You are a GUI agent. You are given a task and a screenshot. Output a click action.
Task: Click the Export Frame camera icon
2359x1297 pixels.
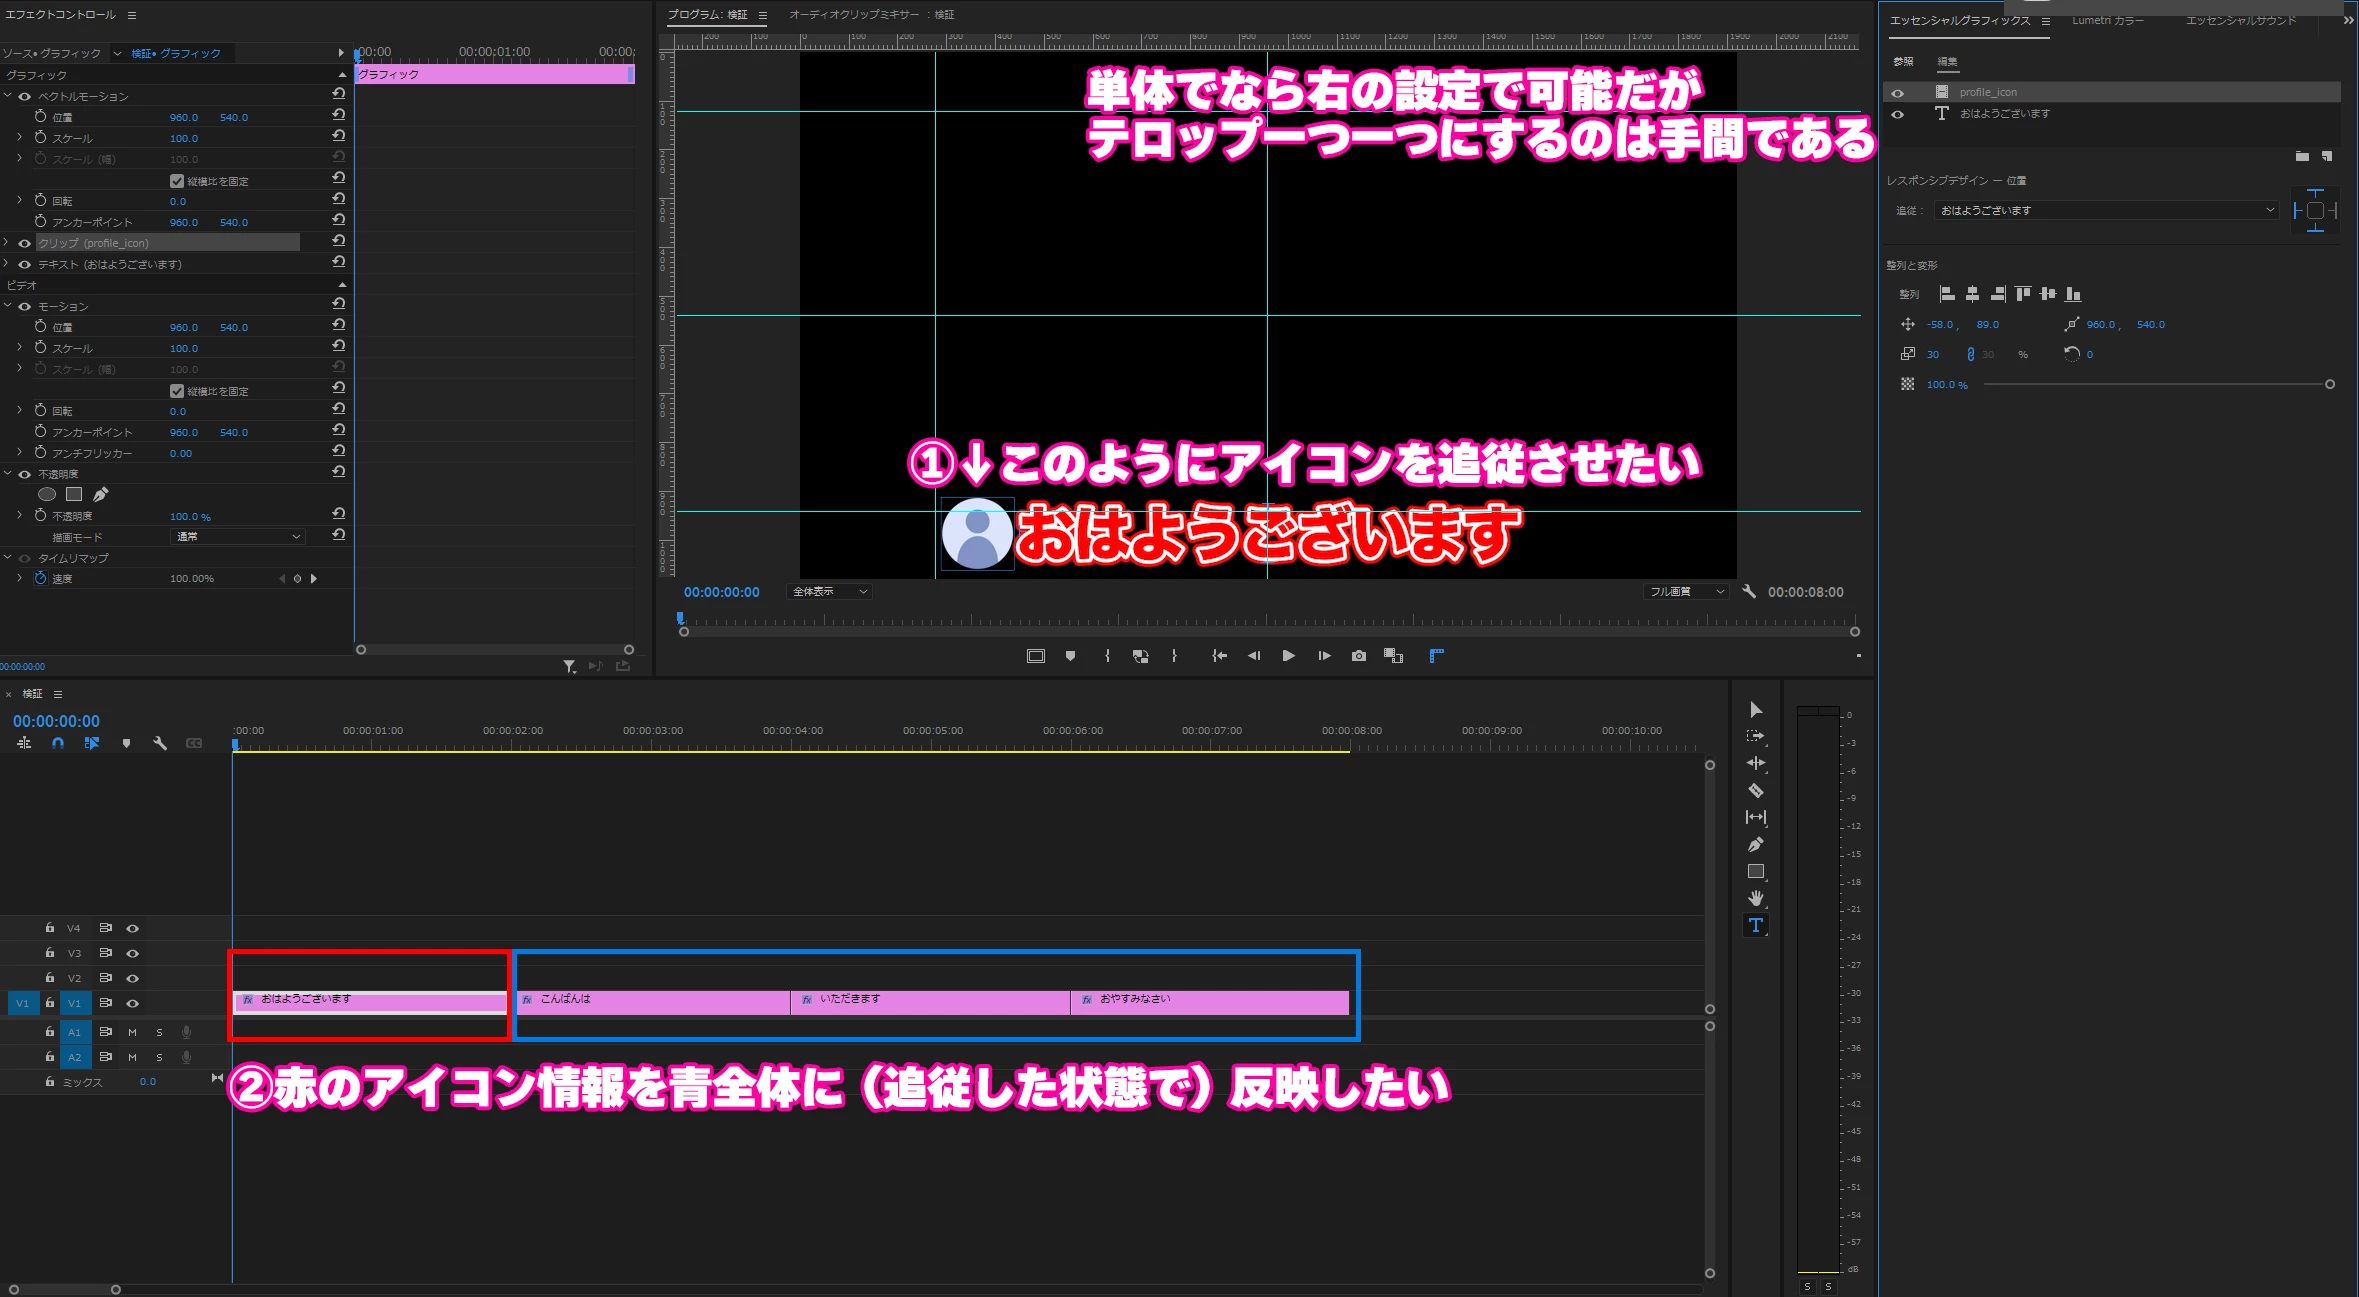click(x=1358, y=656)
